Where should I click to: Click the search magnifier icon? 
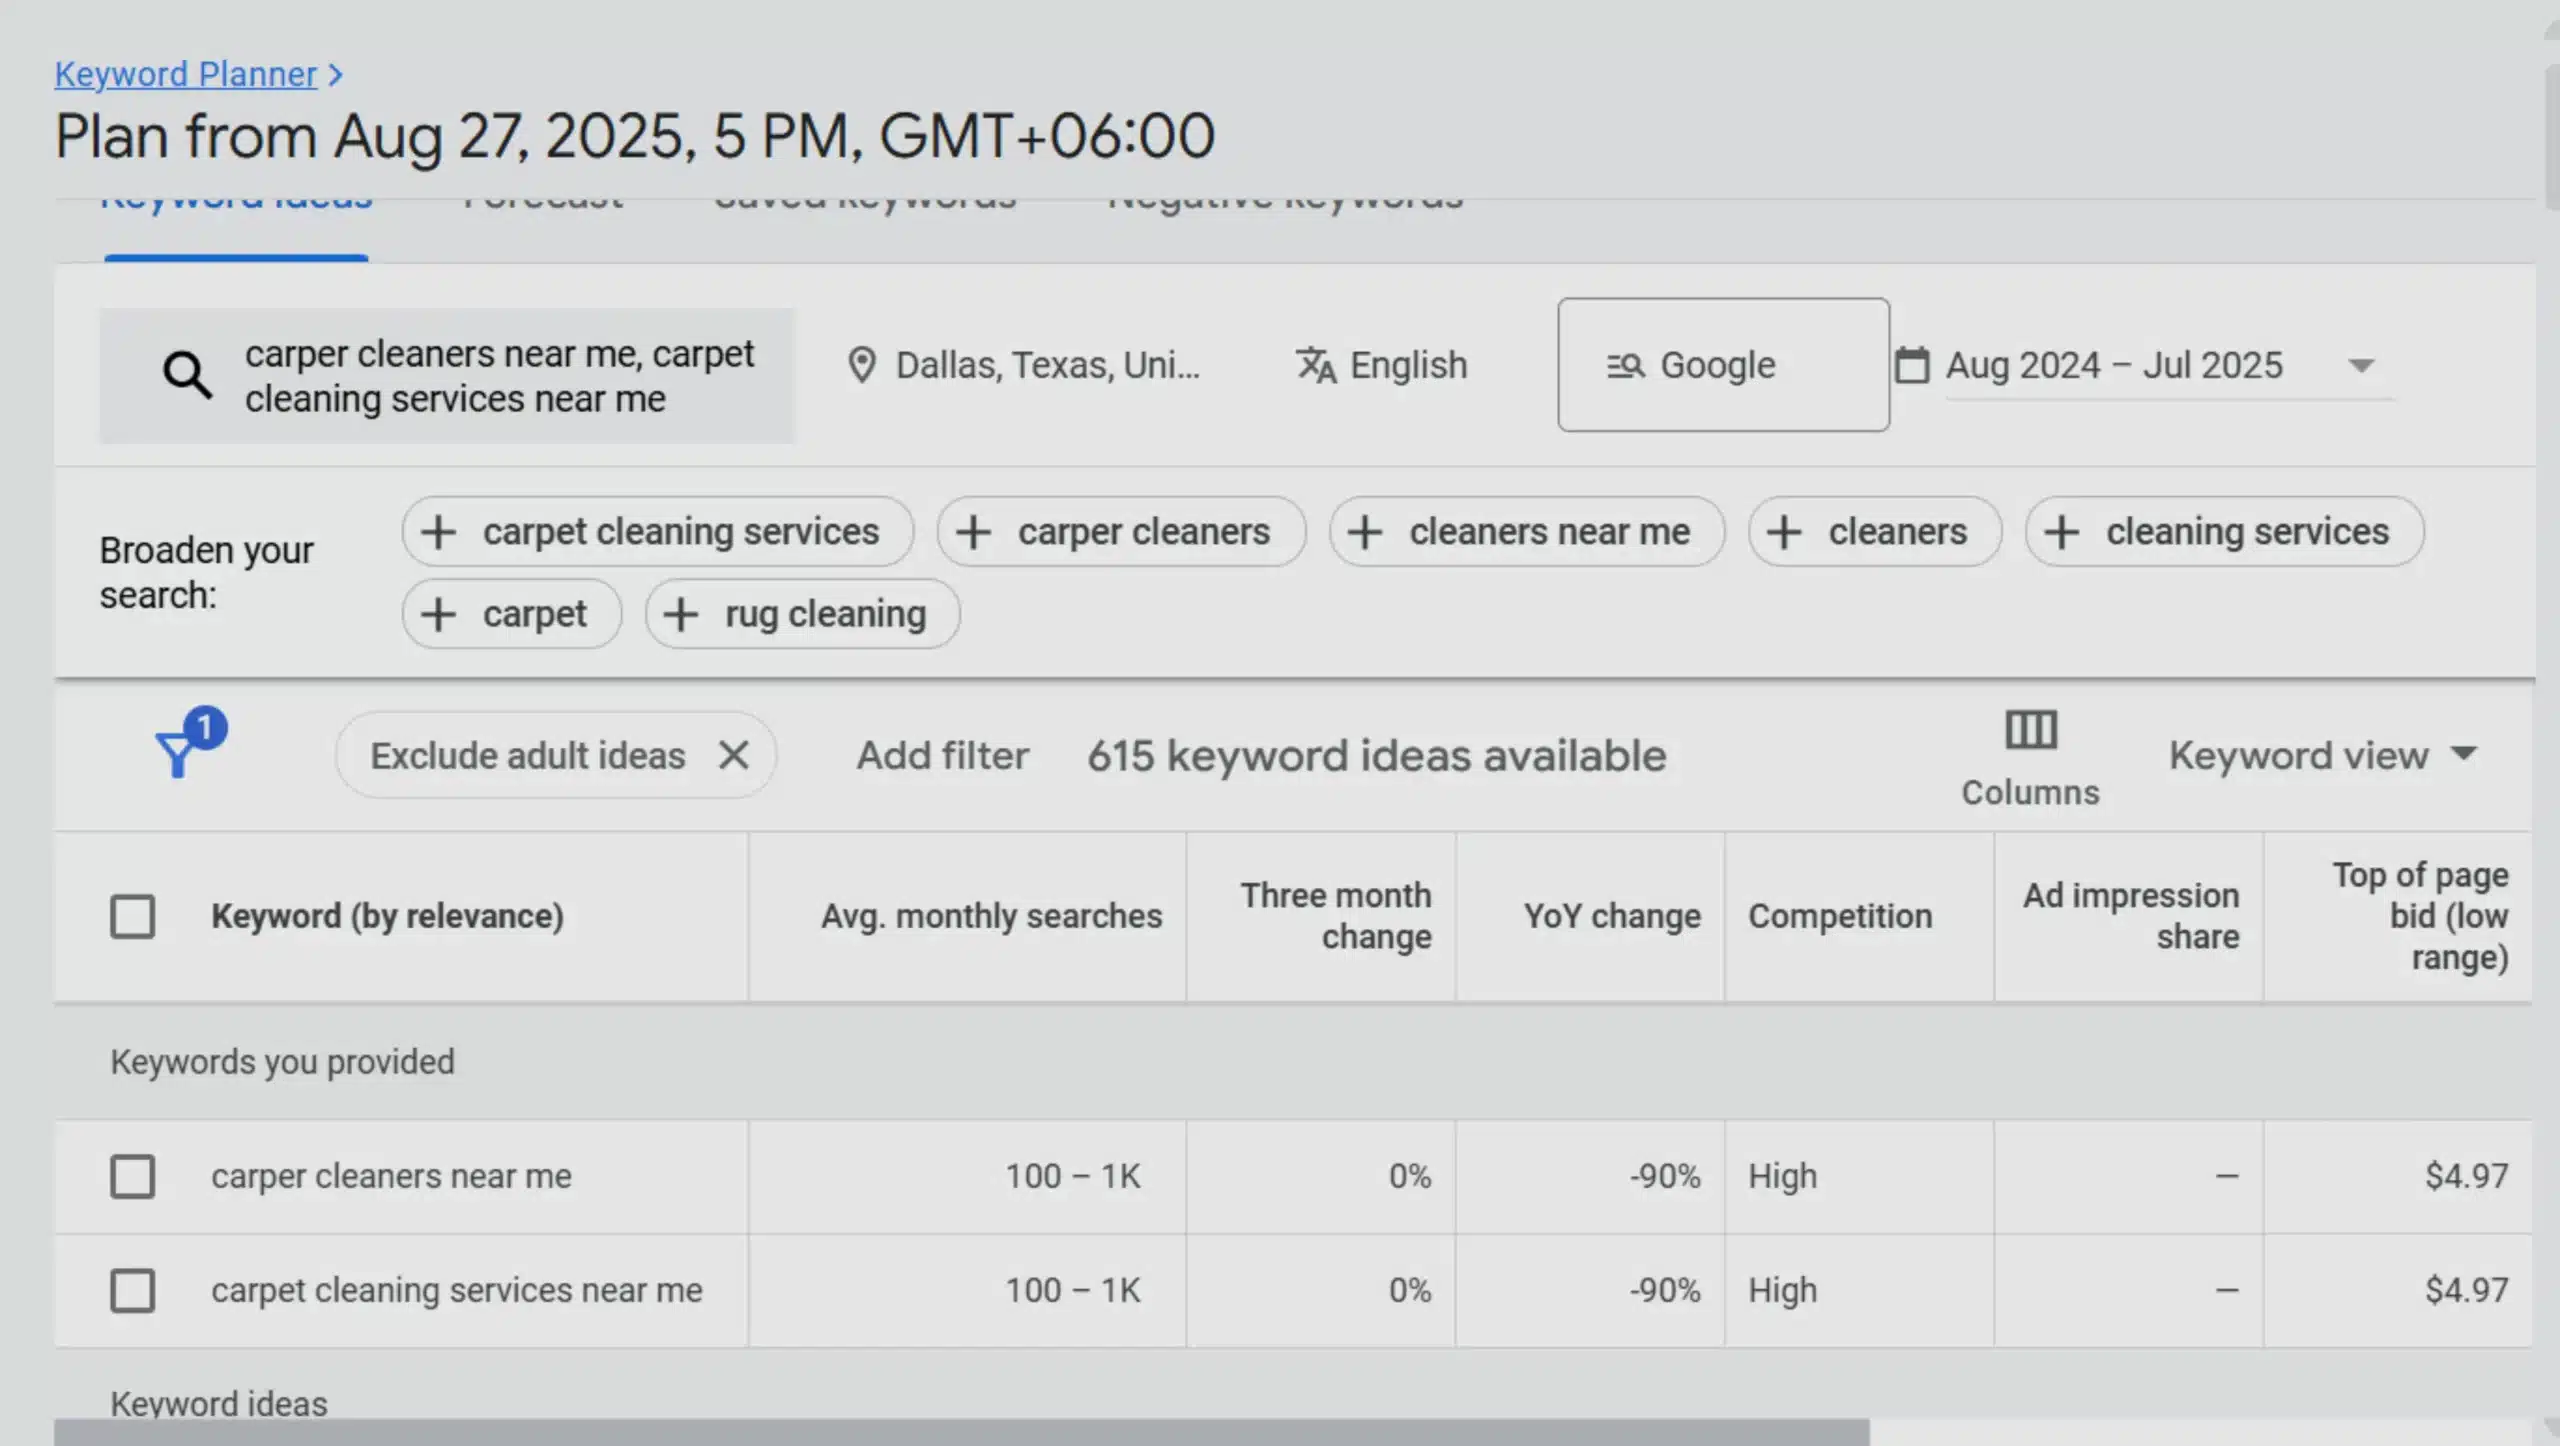coord(187,375)
